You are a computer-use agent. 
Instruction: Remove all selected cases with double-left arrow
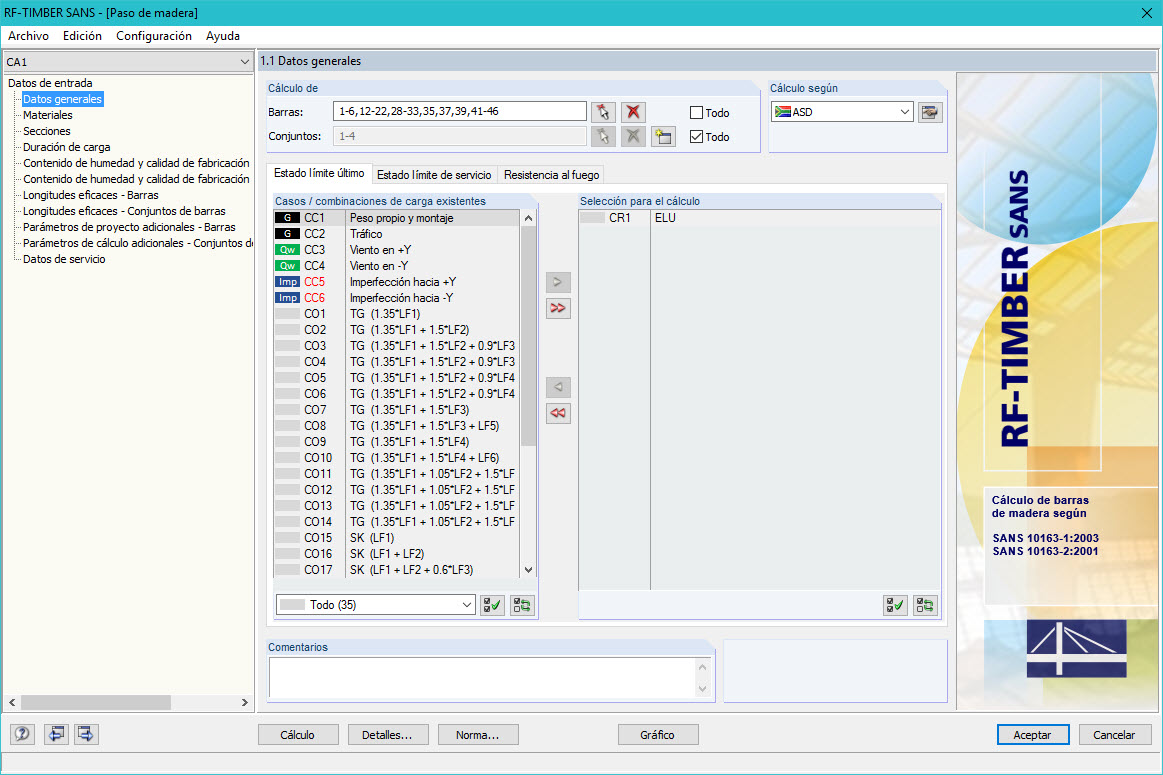[558, 412]
